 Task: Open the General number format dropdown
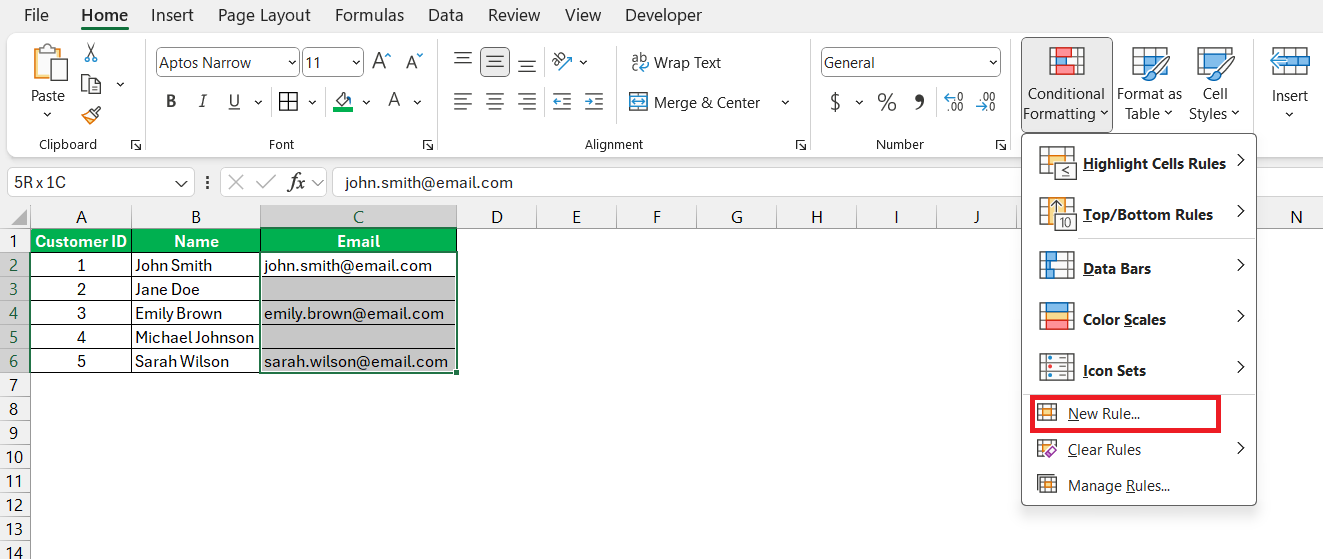[992, 62]
